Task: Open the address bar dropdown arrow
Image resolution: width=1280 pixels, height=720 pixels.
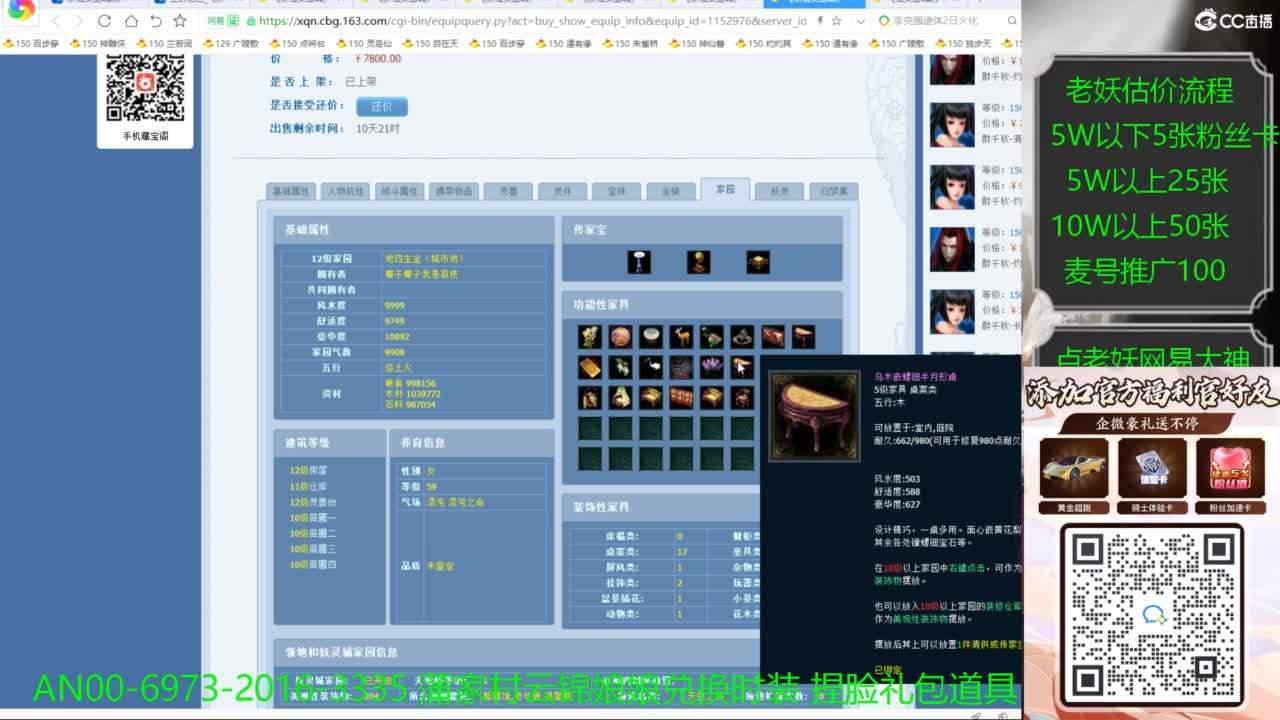Action: pyautogui.click(x=860, y=21)
